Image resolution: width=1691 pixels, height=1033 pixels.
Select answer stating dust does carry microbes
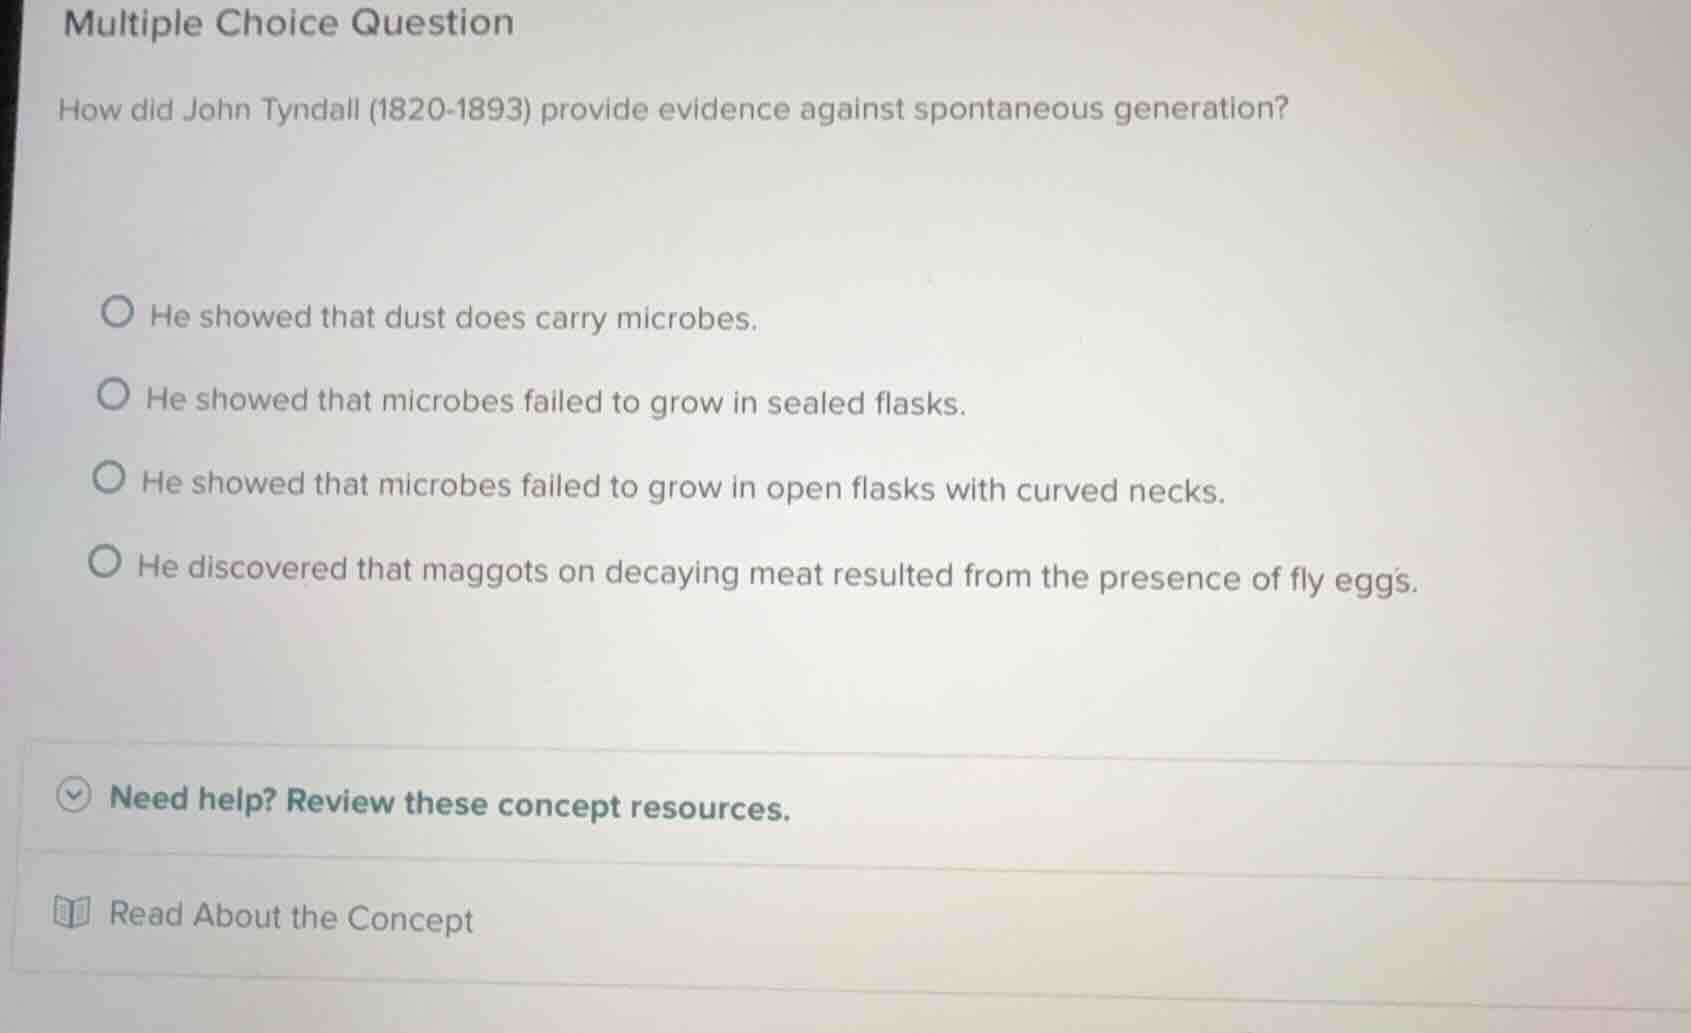click(450, 317)
